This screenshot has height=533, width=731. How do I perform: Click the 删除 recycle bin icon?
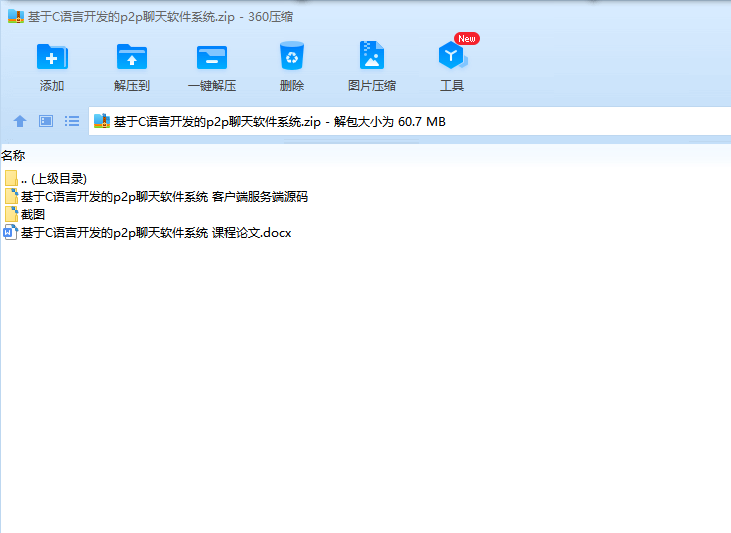point(292,56)
